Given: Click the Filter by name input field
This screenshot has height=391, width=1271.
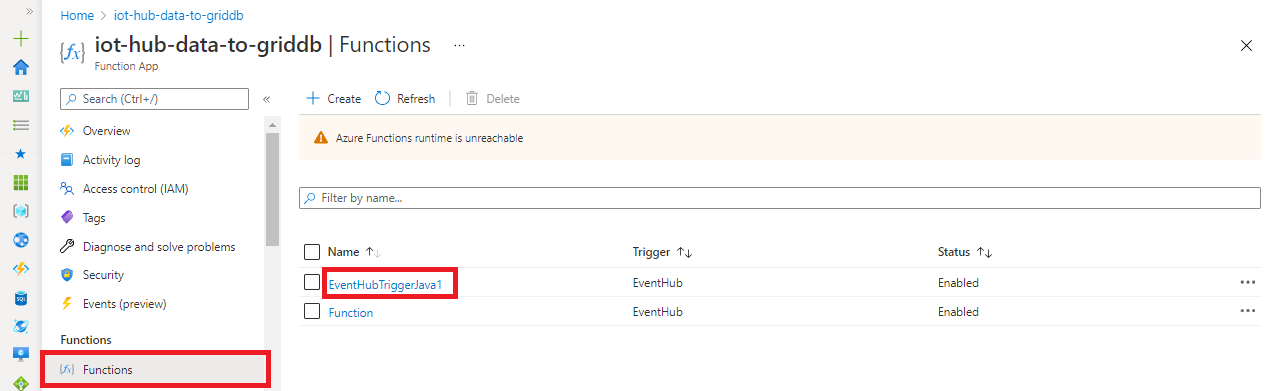Looking at the screenshot, I should (780, 198).
